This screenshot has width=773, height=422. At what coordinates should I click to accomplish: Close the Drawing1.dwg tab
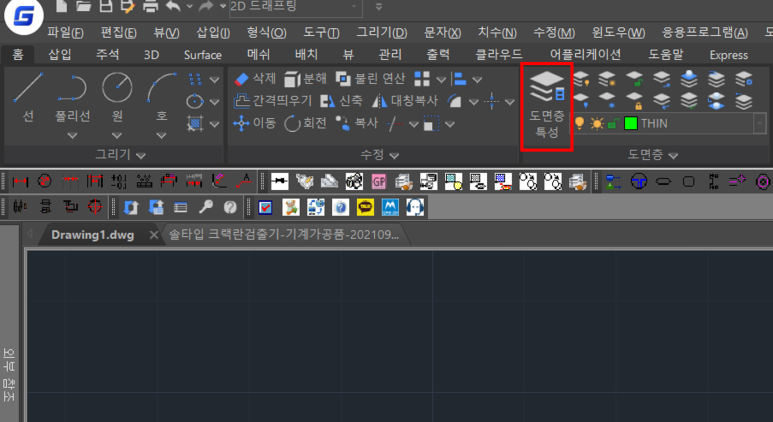[154, 235]
